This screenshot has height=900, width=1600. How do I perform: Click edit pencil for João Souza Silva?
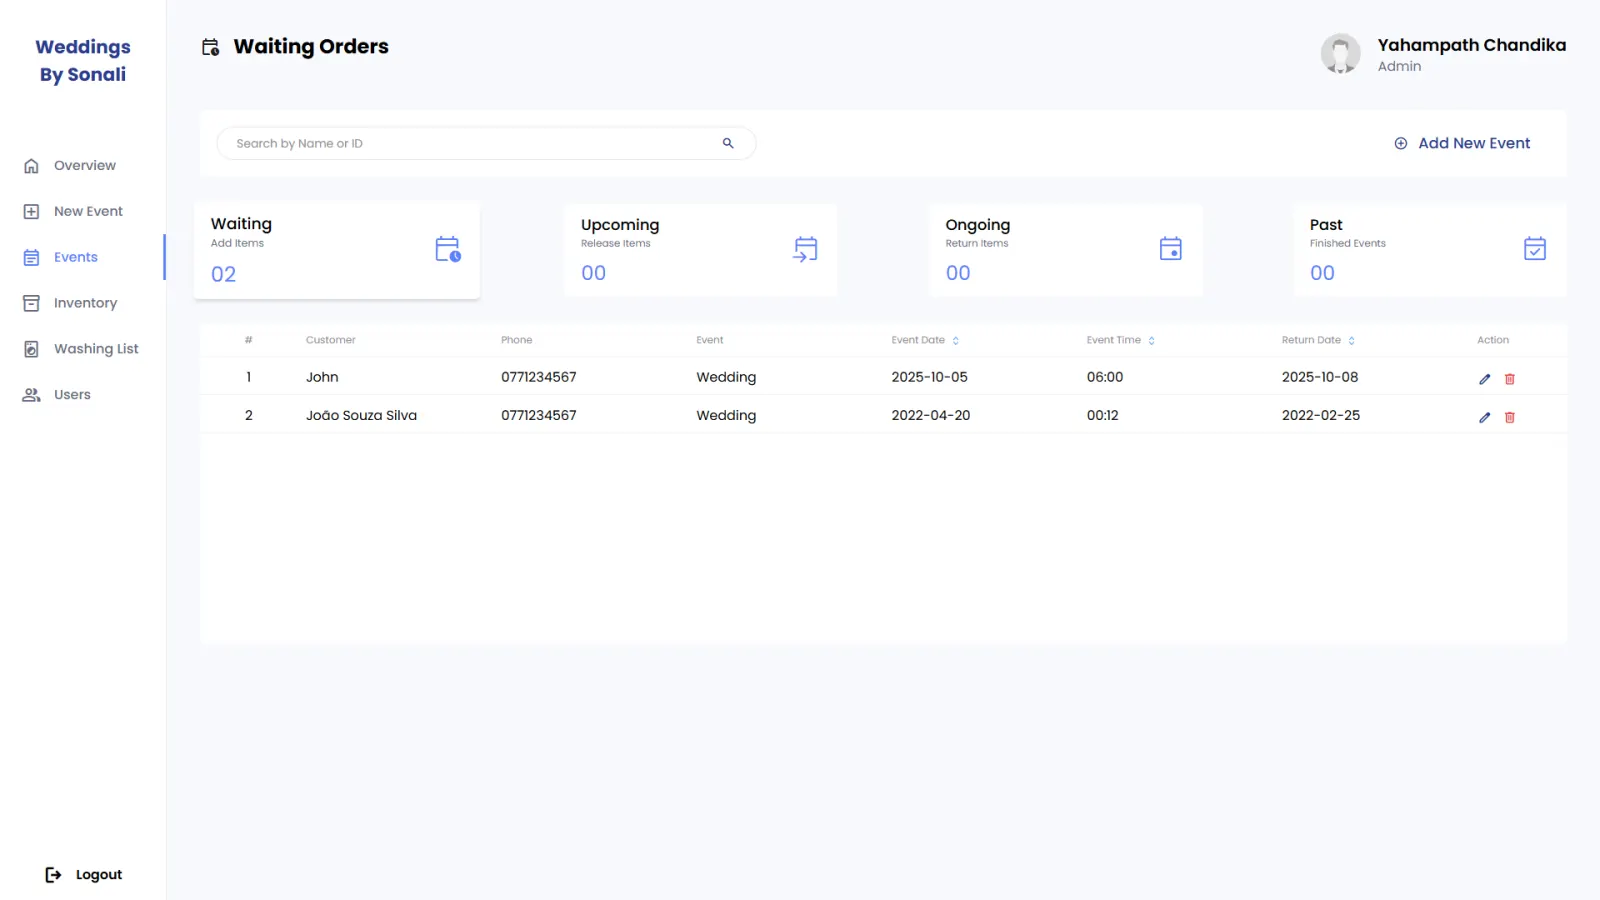point(1484,417)
